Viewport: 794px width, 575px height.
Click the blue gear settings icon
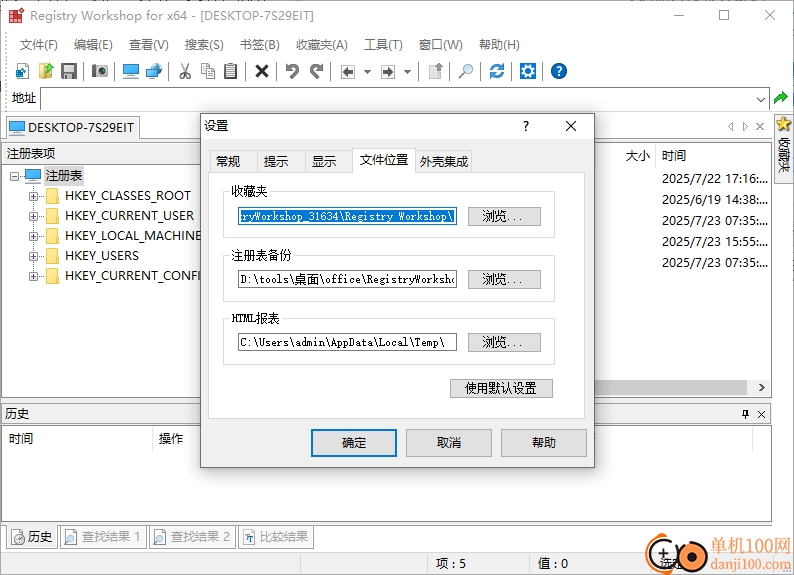tap(528, 71)
